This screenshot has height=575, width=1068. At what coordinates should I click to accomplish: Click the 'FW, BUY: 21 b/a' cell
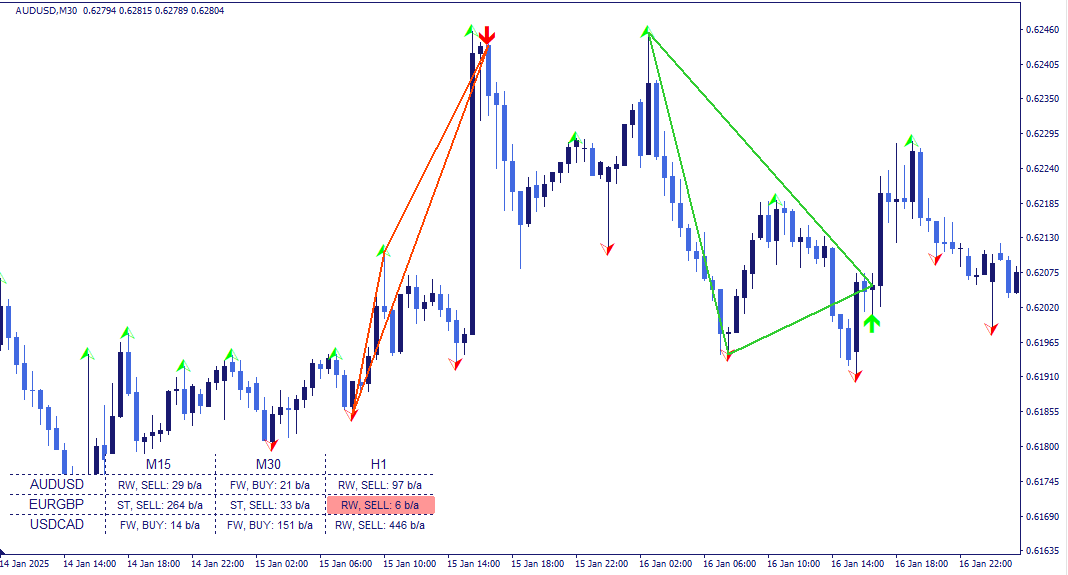(270, 485)
